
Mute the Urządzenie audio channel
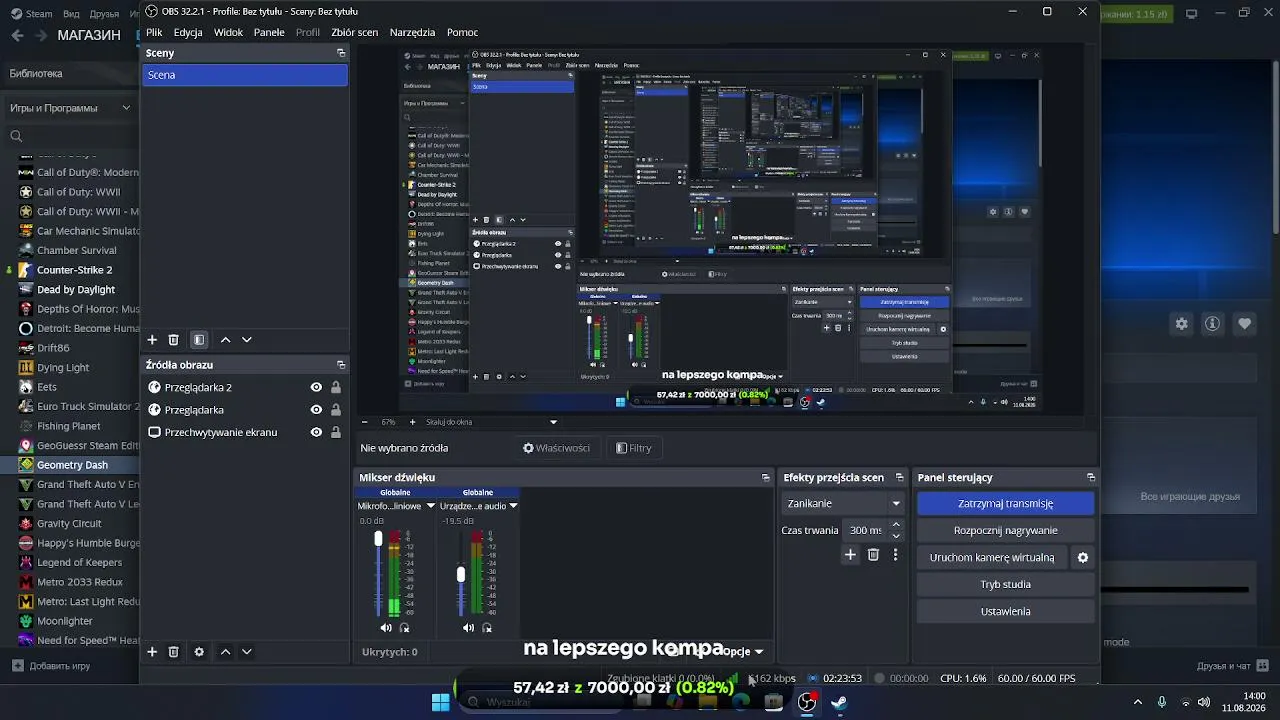pyautogui.click(x=468, y=628)
